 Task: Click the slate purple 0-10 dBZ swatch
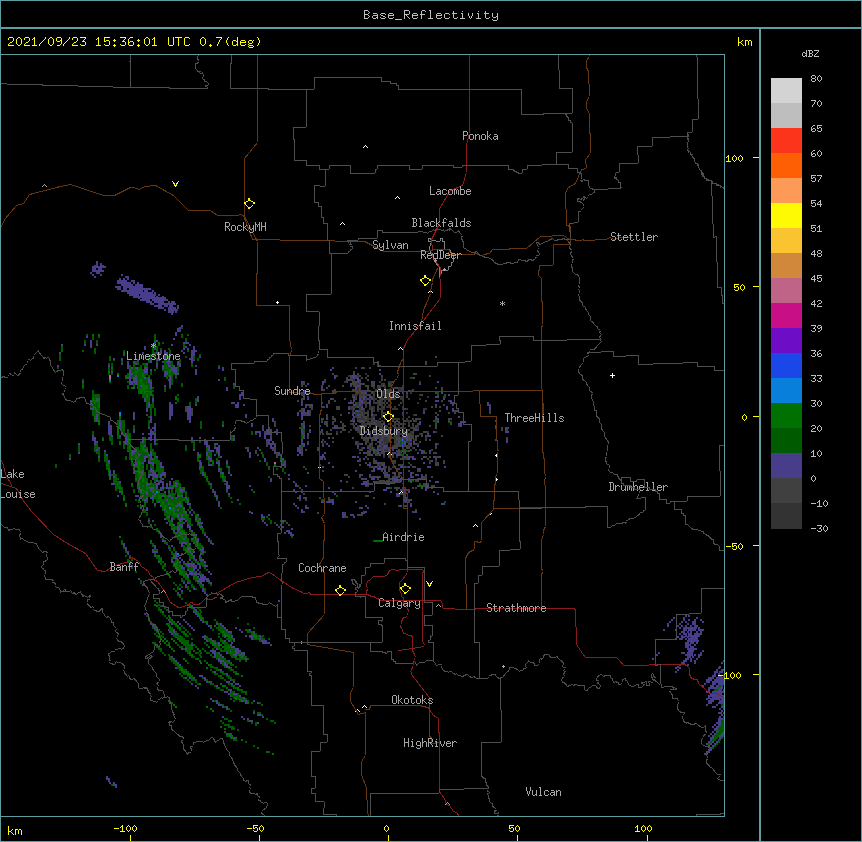click(x=786, y=466)
